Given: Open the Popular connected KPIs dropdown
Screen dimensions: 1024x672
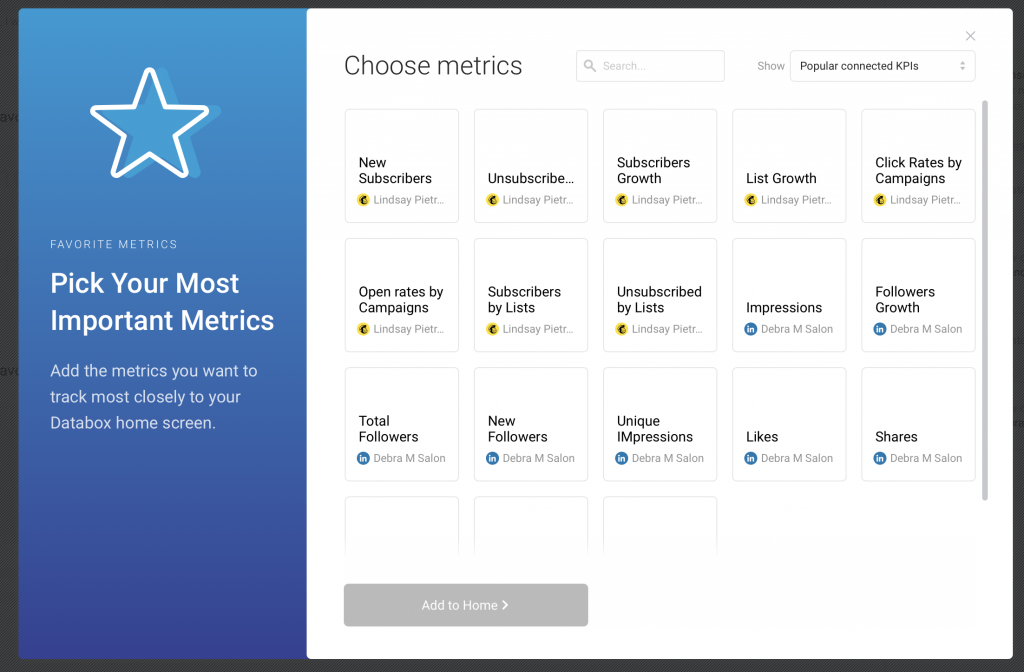Looking at the screenshot, I should click(x=882, y=66).
